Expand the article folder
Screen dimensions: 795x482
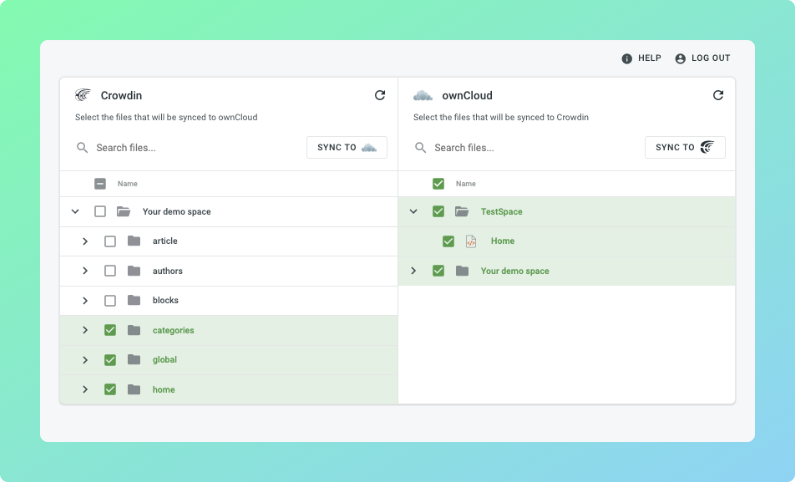click(85, 241)
